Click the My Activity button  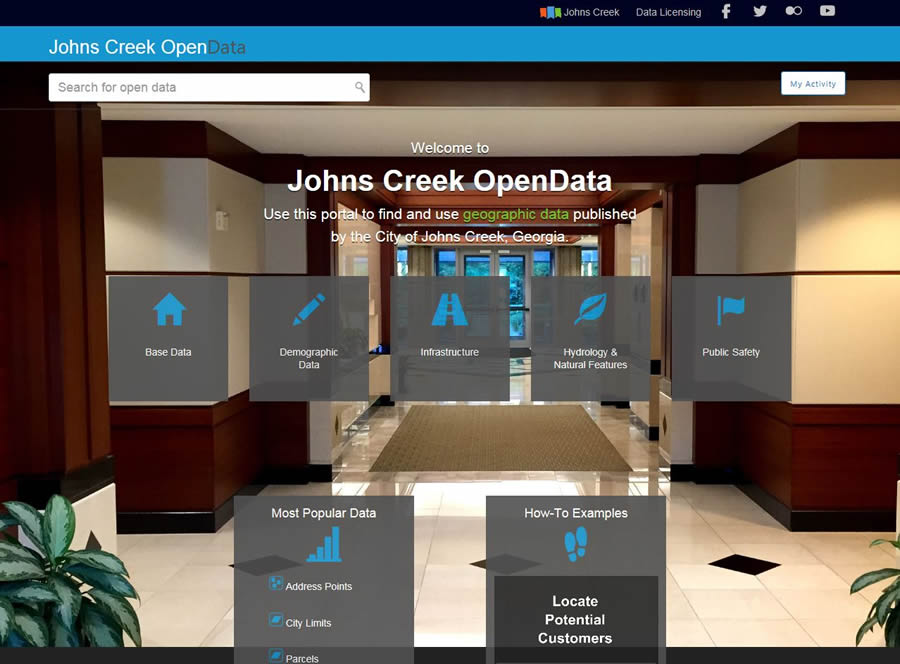click(x=813, y=84)
